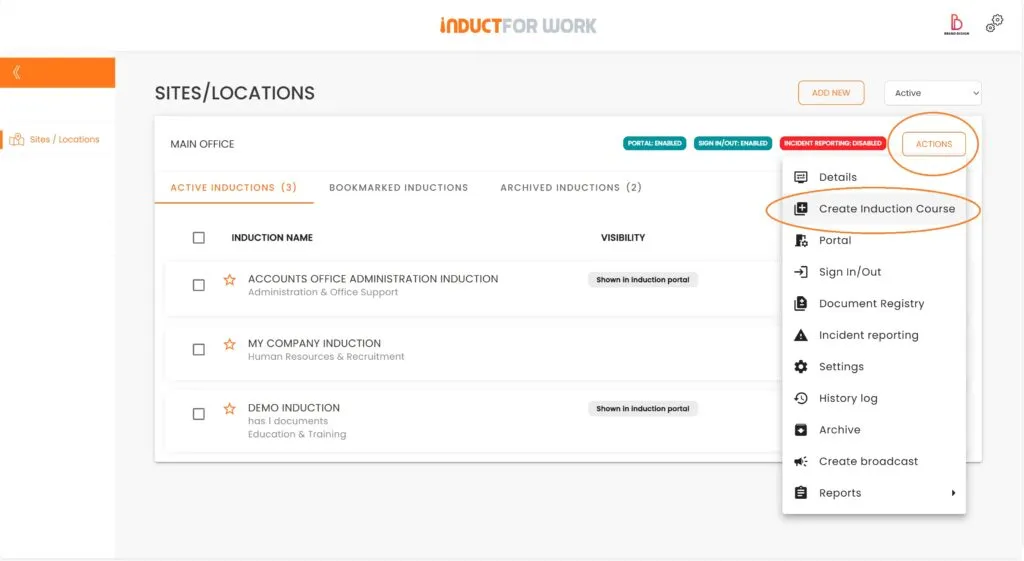This screenshot has width=1024, height=561.
Task: Select Demo Induction checkbox
Action: coord(199,414)
